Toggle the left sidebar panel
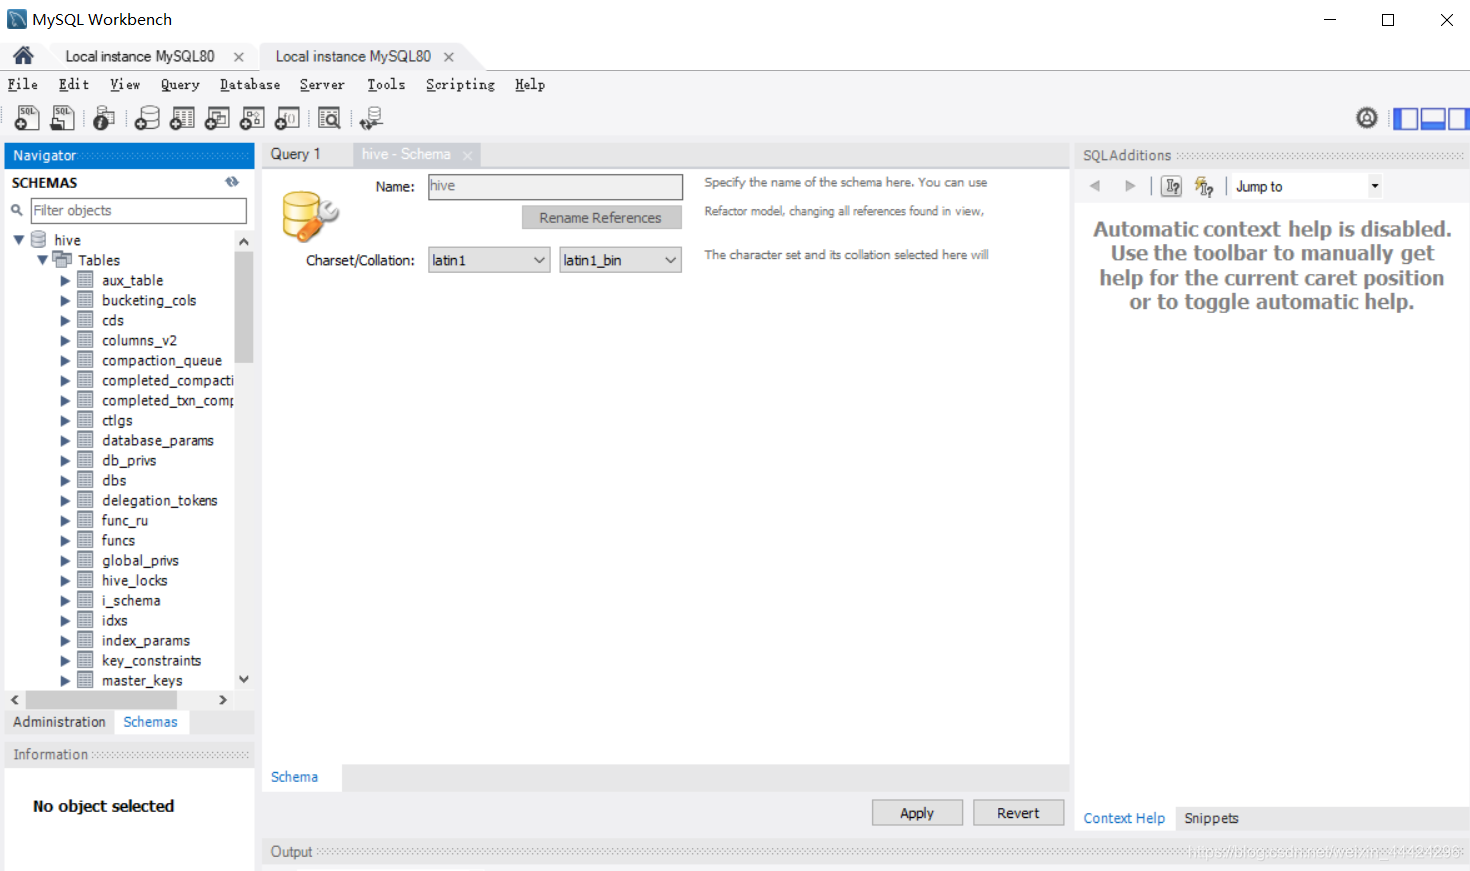This screenshot has width=1470, height=871. [1406, 118]
